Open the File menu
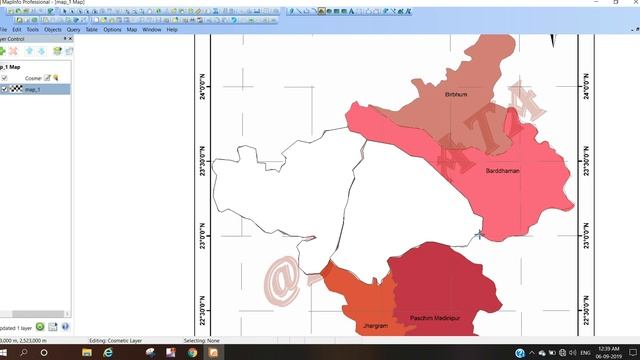Screen dimensions: 640x360 4,30
